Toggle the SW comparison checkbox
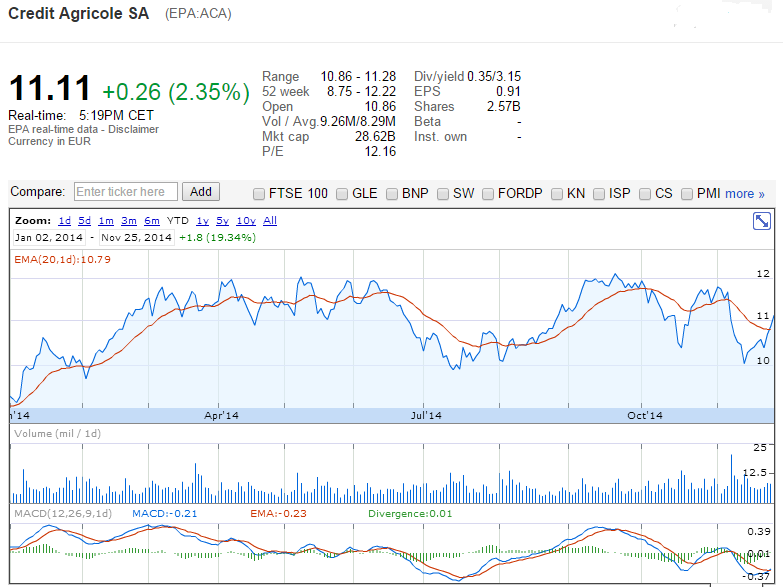The height and width of the screenshot is (587, 783). (443, 194)
